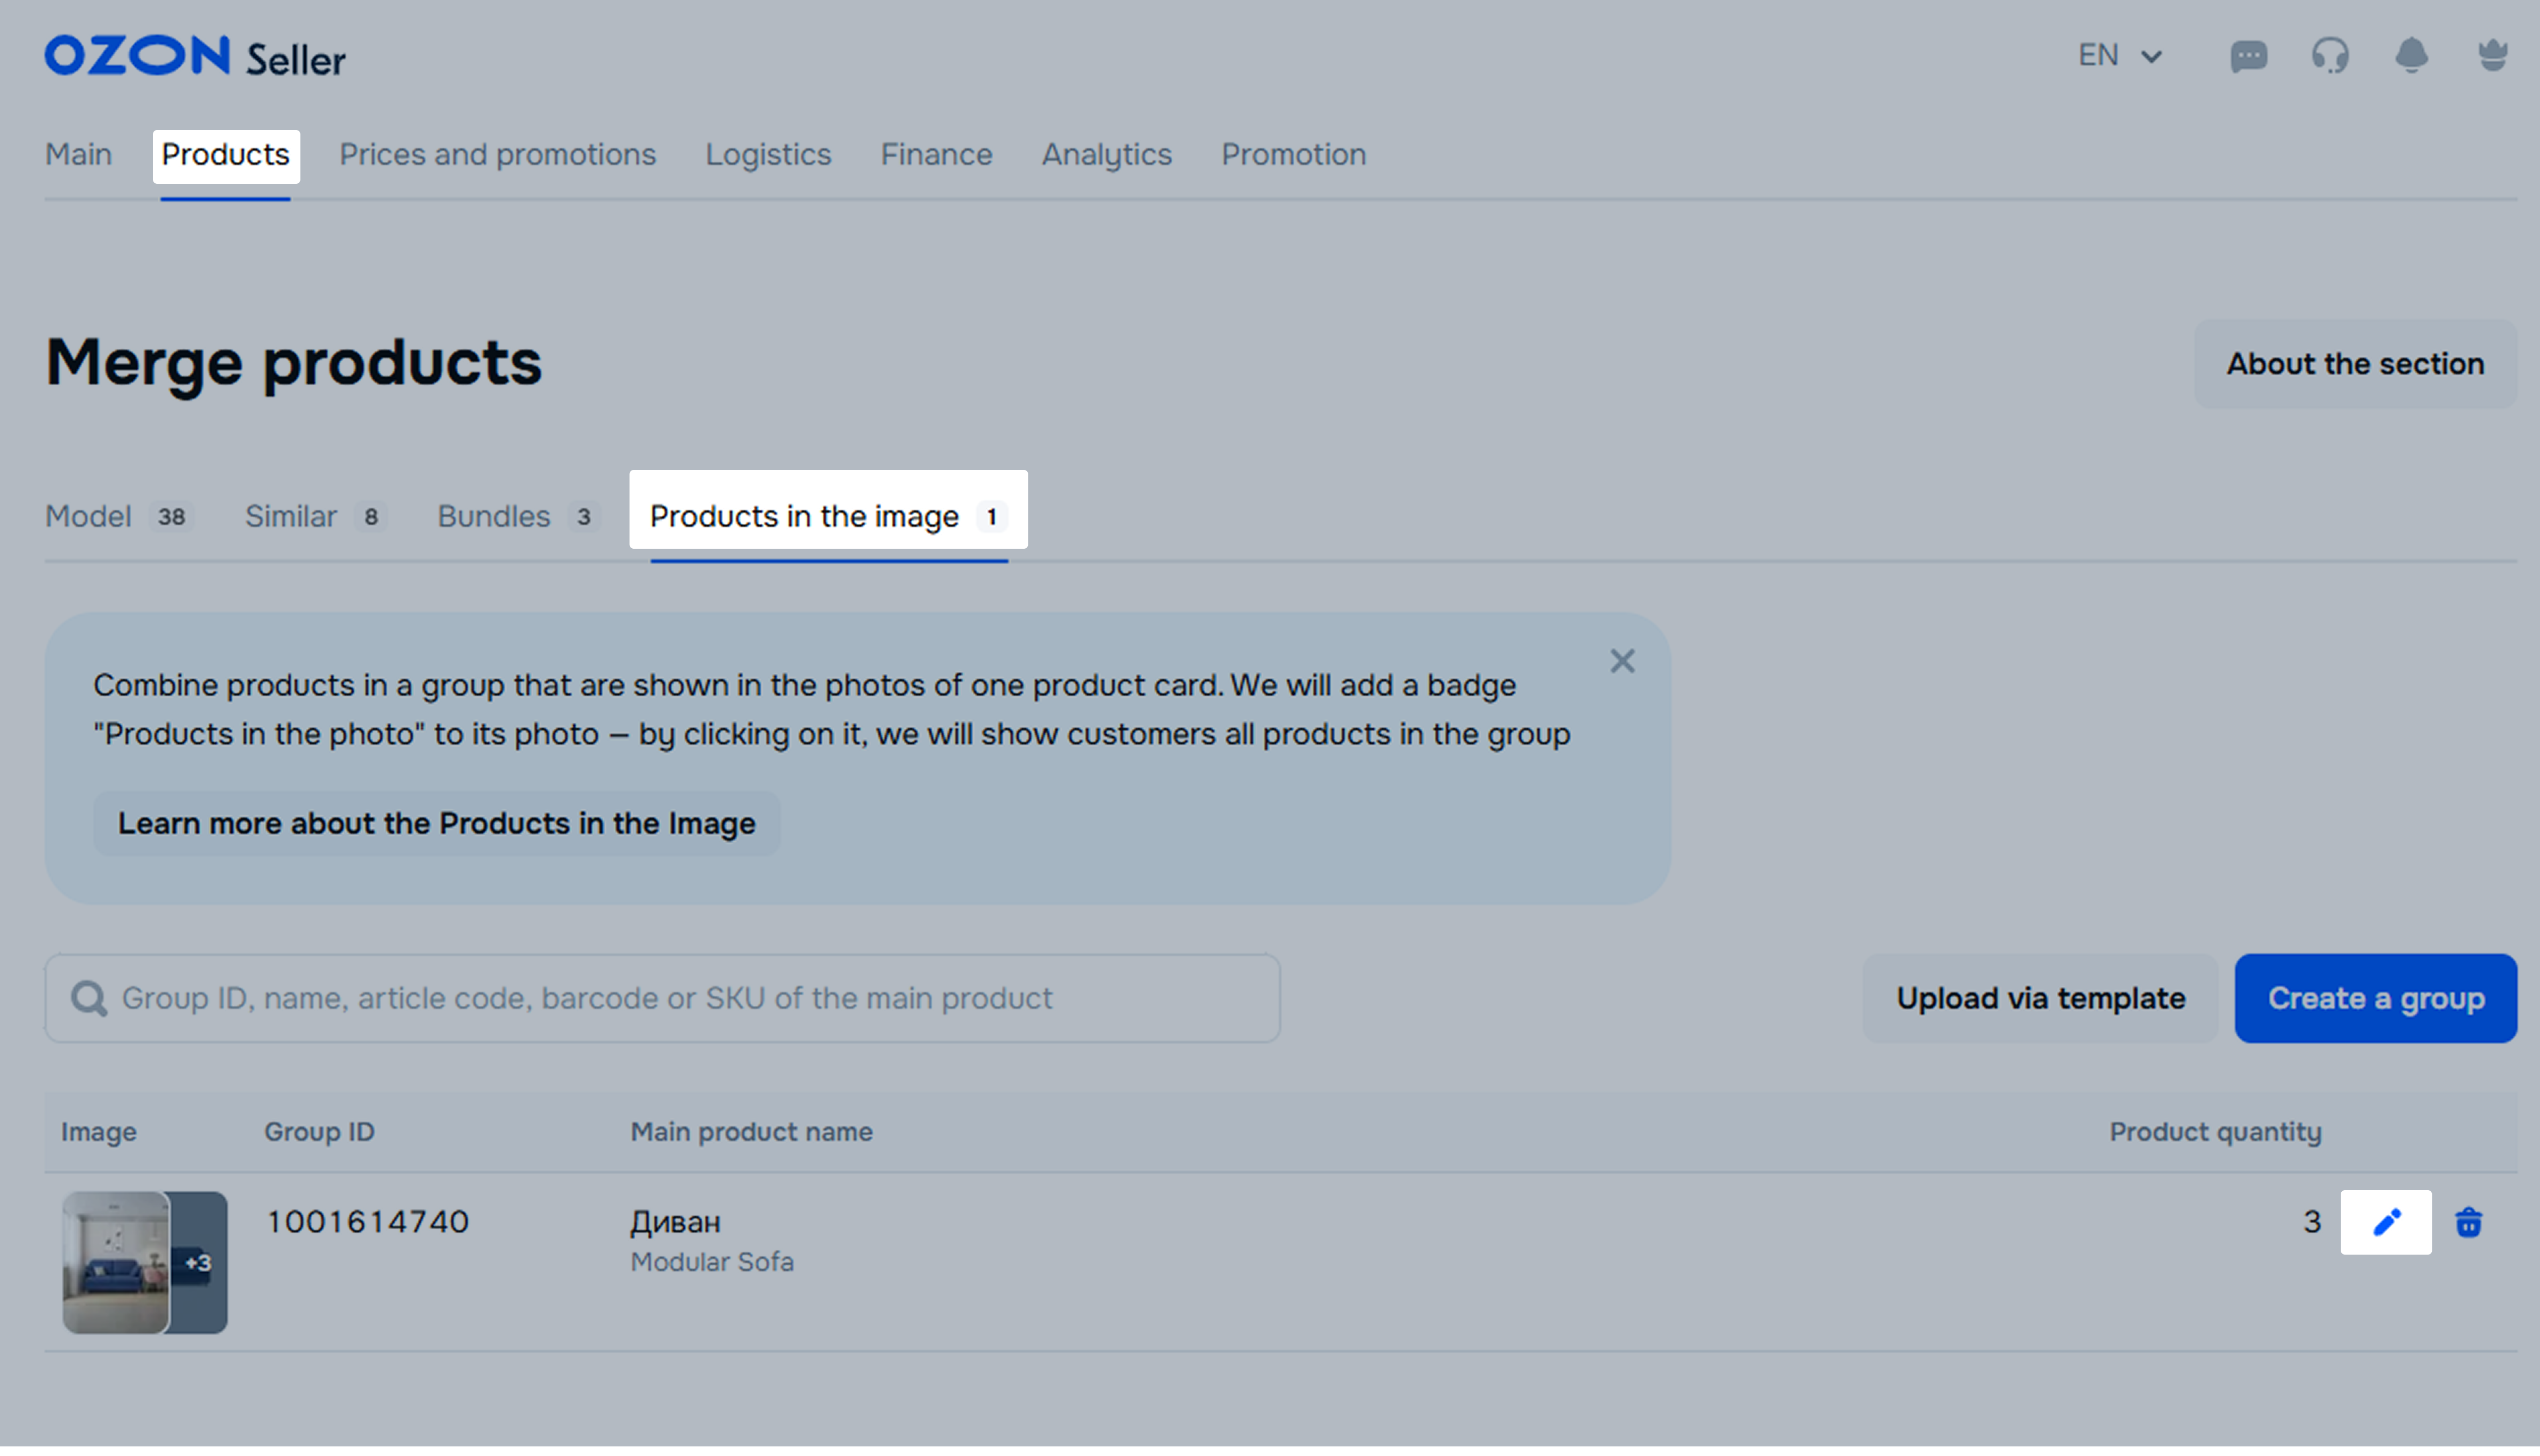
Task: Open the crown profile icon
Action: click(x=2492, y=56)
